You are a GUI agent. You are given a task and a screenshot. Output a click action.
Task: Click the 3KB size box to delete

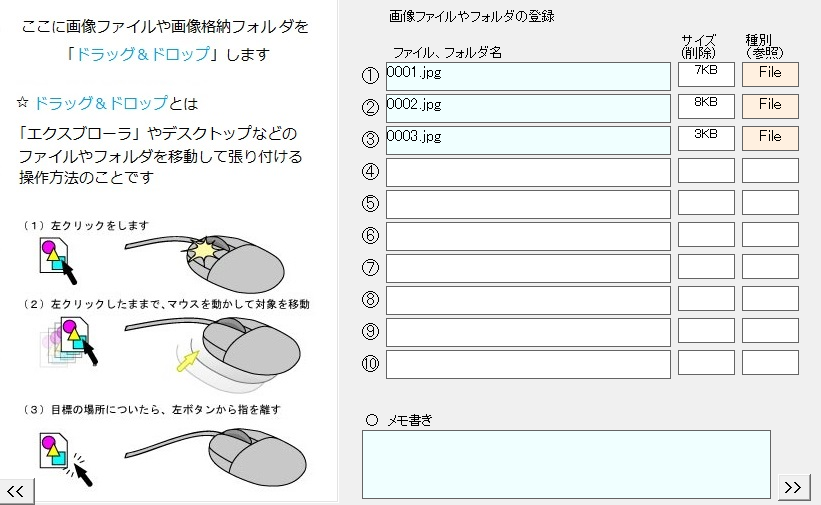[706, 138]
